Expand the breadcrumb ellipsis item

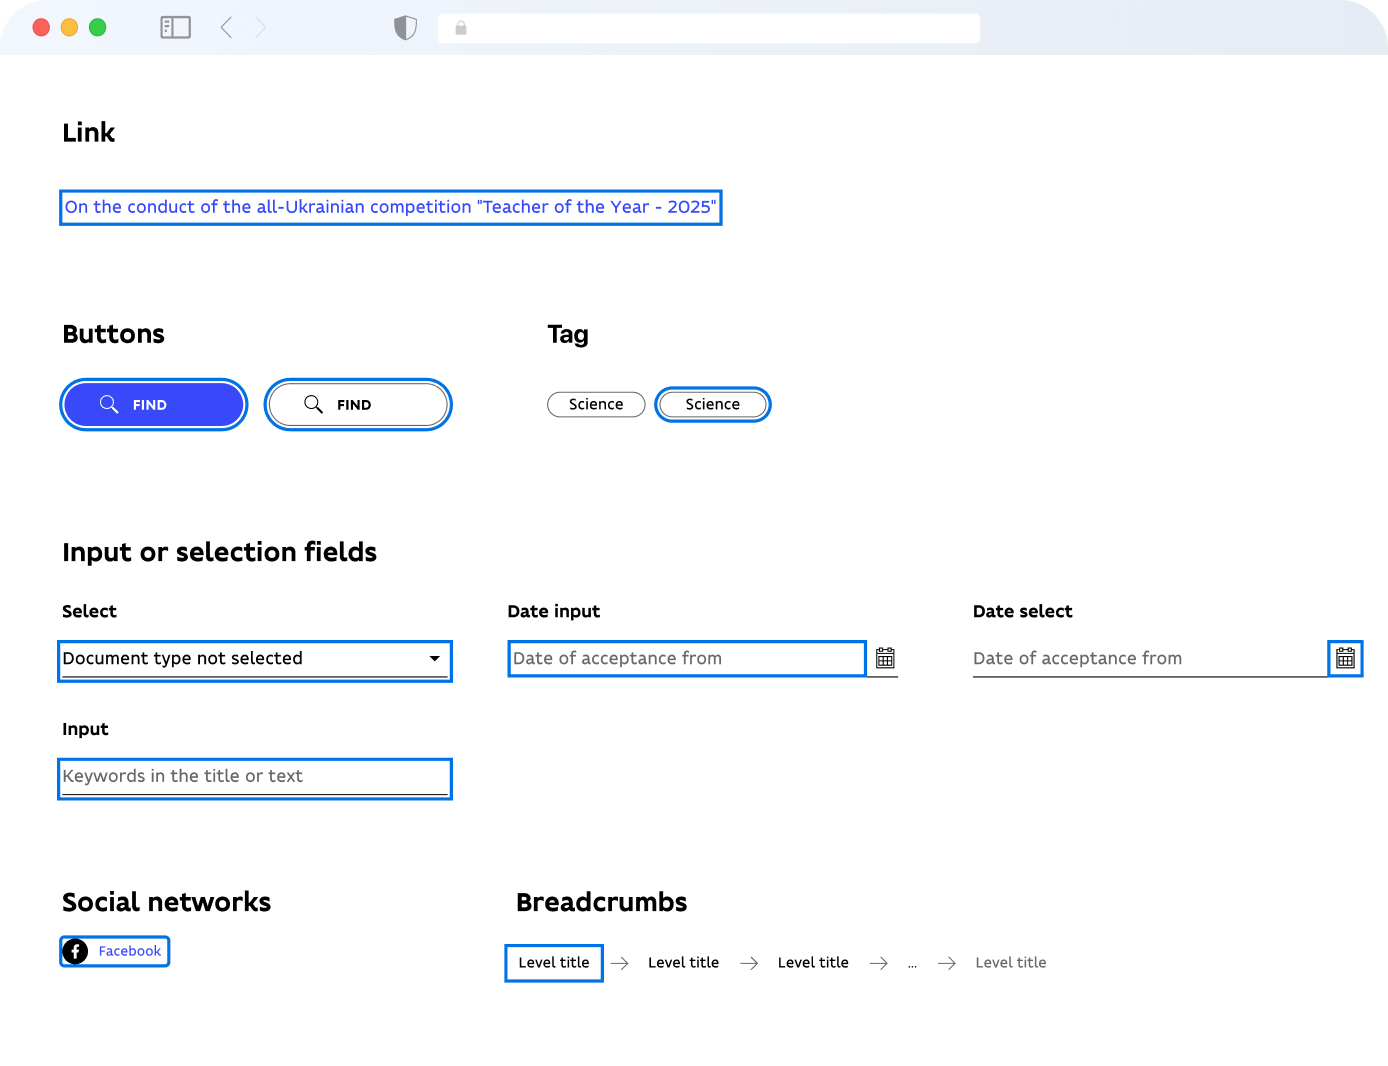pyautogui.click(x=912, y=963)
